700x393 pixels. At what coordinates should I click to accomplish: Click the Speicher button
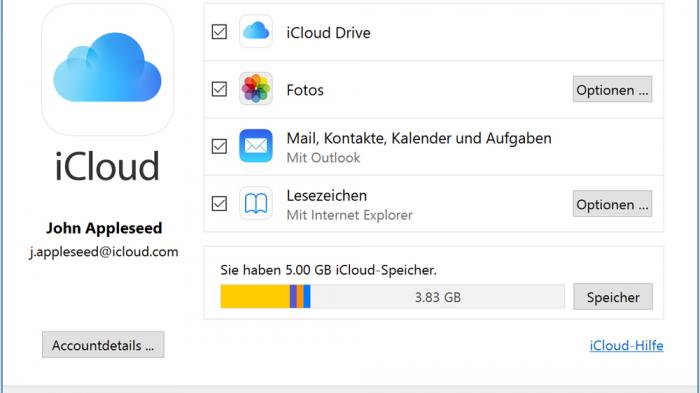613,297
